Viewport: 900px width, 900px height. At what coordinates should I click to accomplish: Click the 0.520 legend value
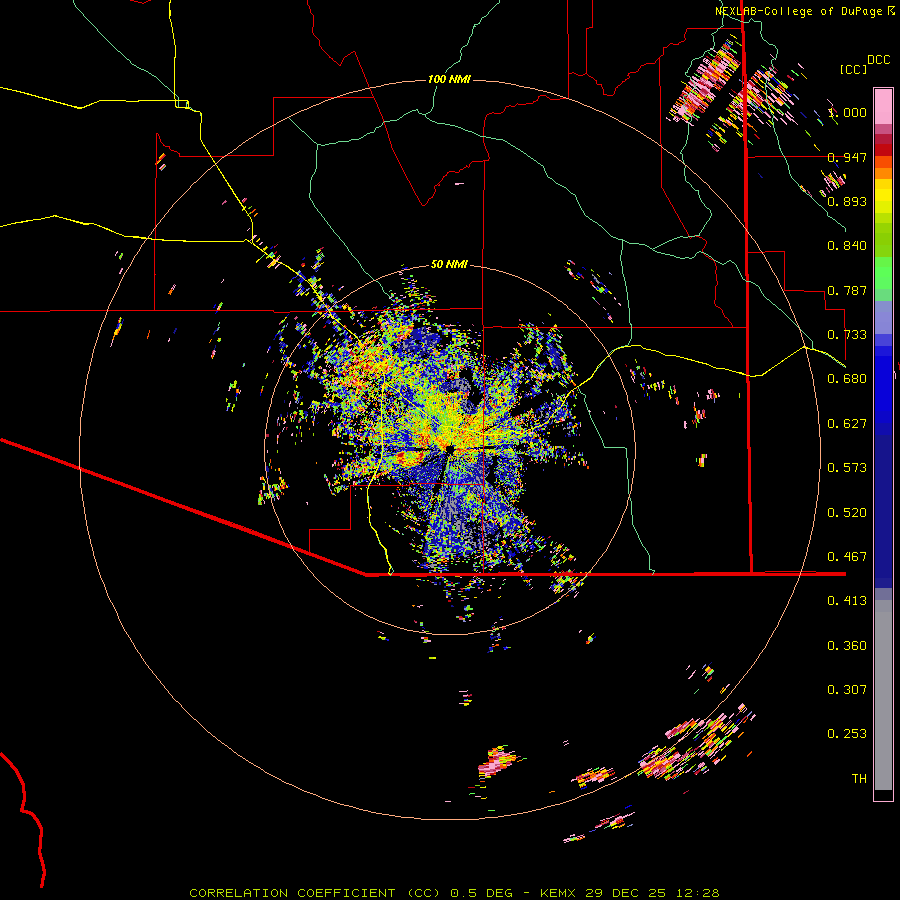(x=847, y=513)
